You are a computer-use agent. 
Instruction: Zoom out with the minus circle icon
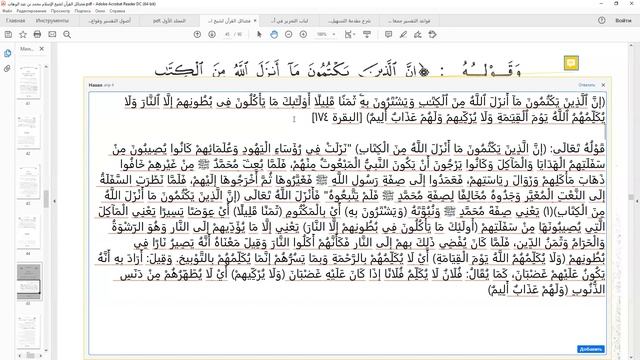pos(289,35)
